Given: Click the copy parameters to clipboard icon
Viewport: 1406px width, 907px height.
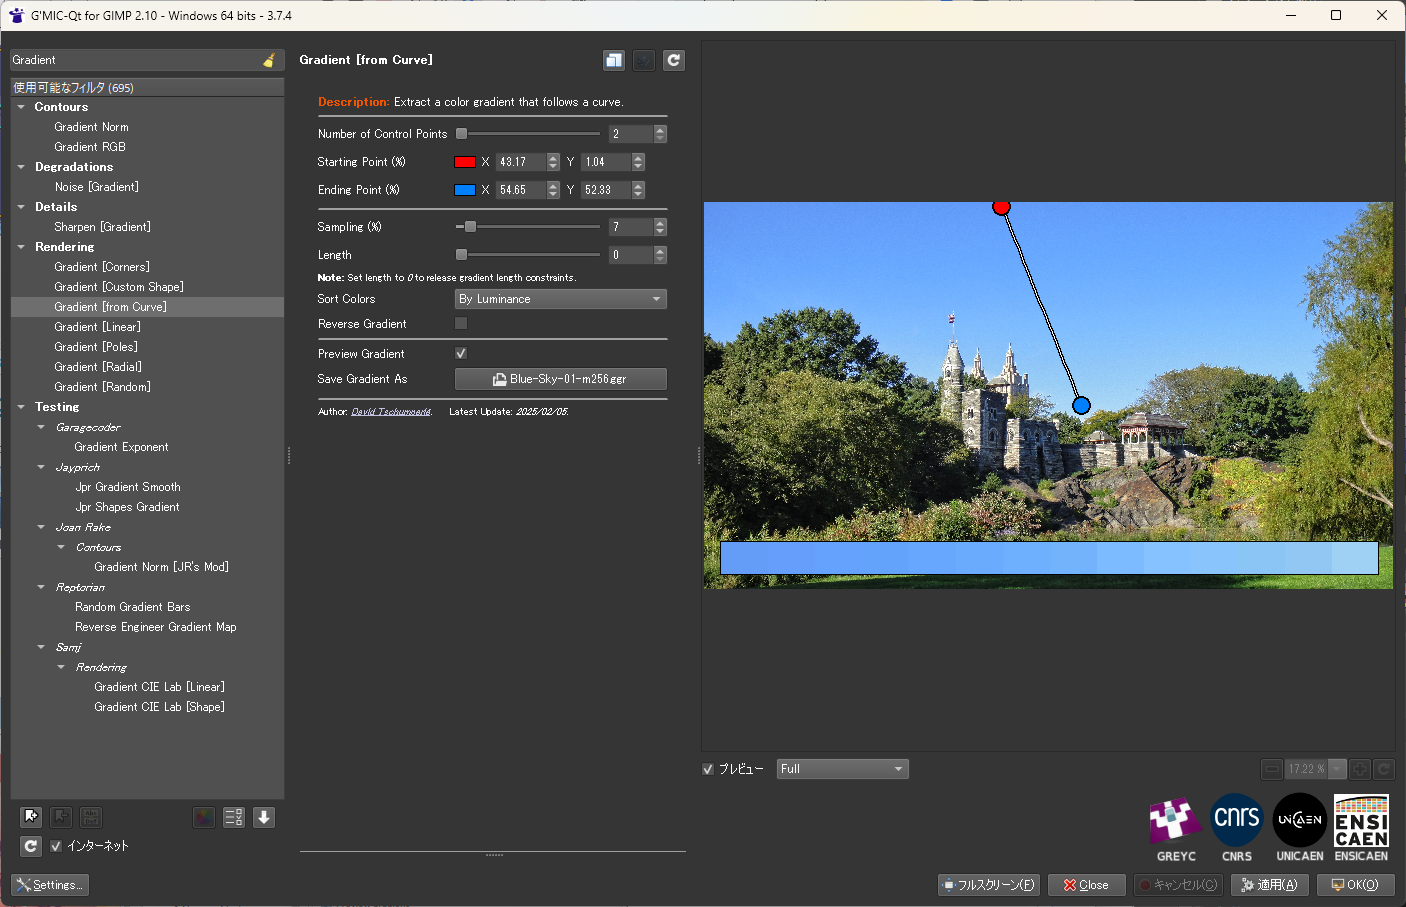Looking at the screenshot, I should pos(614,60).
